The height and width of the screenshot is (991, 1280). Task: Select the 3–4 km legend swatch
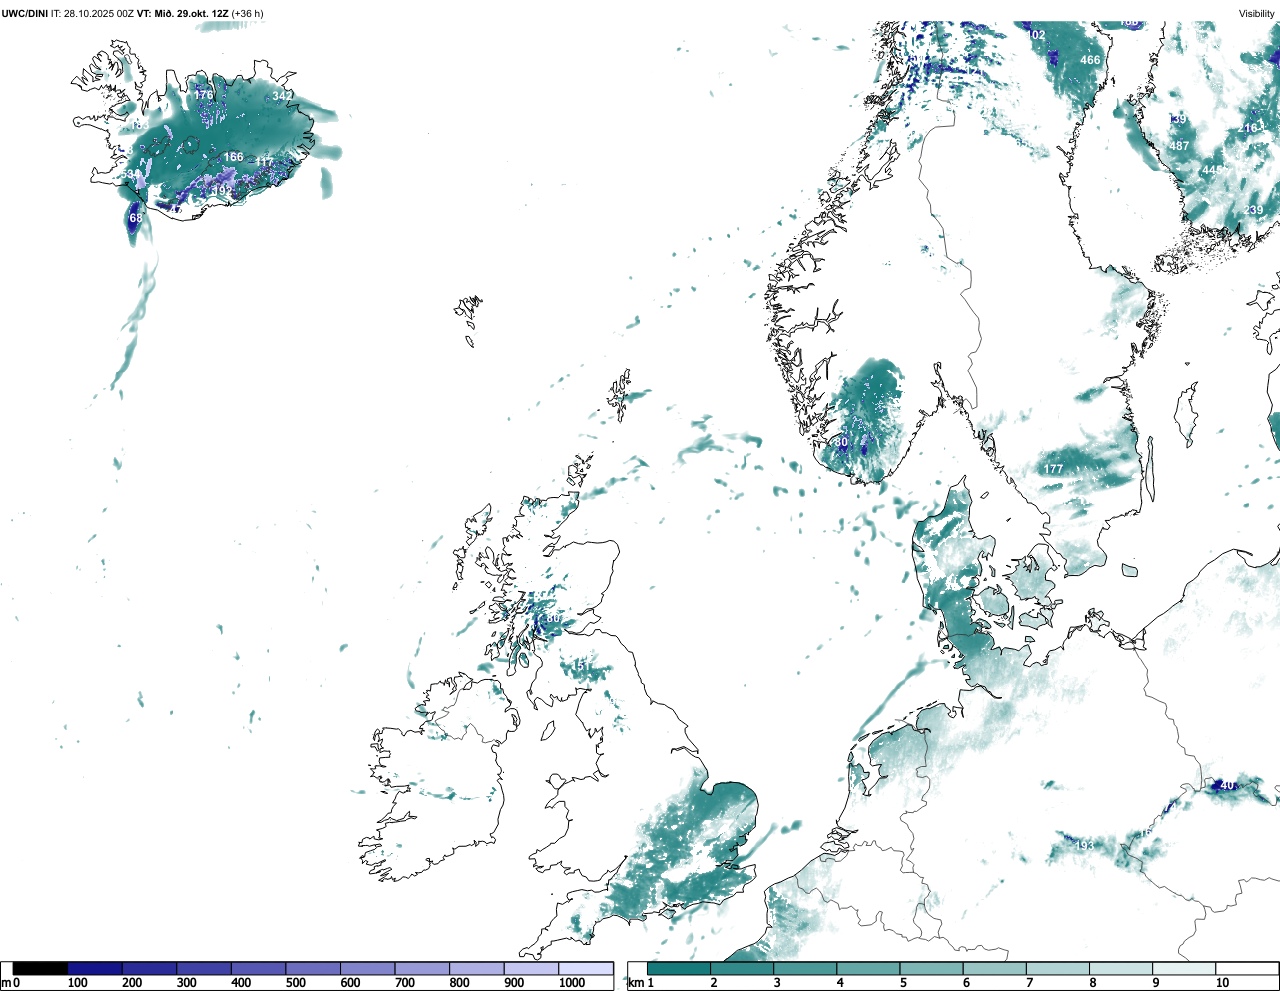pos(805,968)
